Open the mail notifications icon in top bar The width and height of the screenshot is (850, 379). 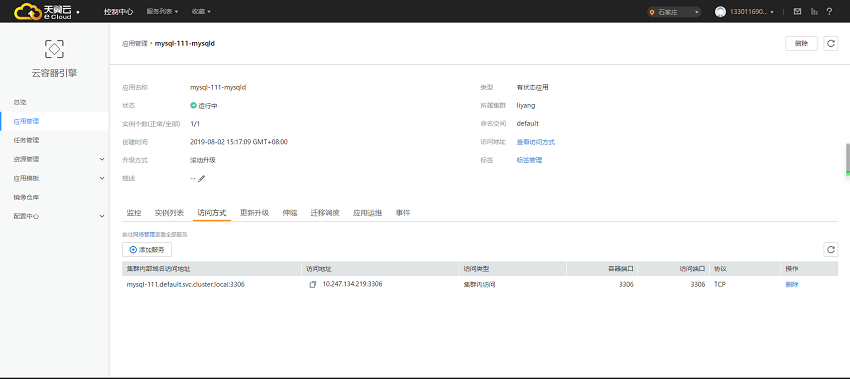pyautogui.click(x=797, y=11)
